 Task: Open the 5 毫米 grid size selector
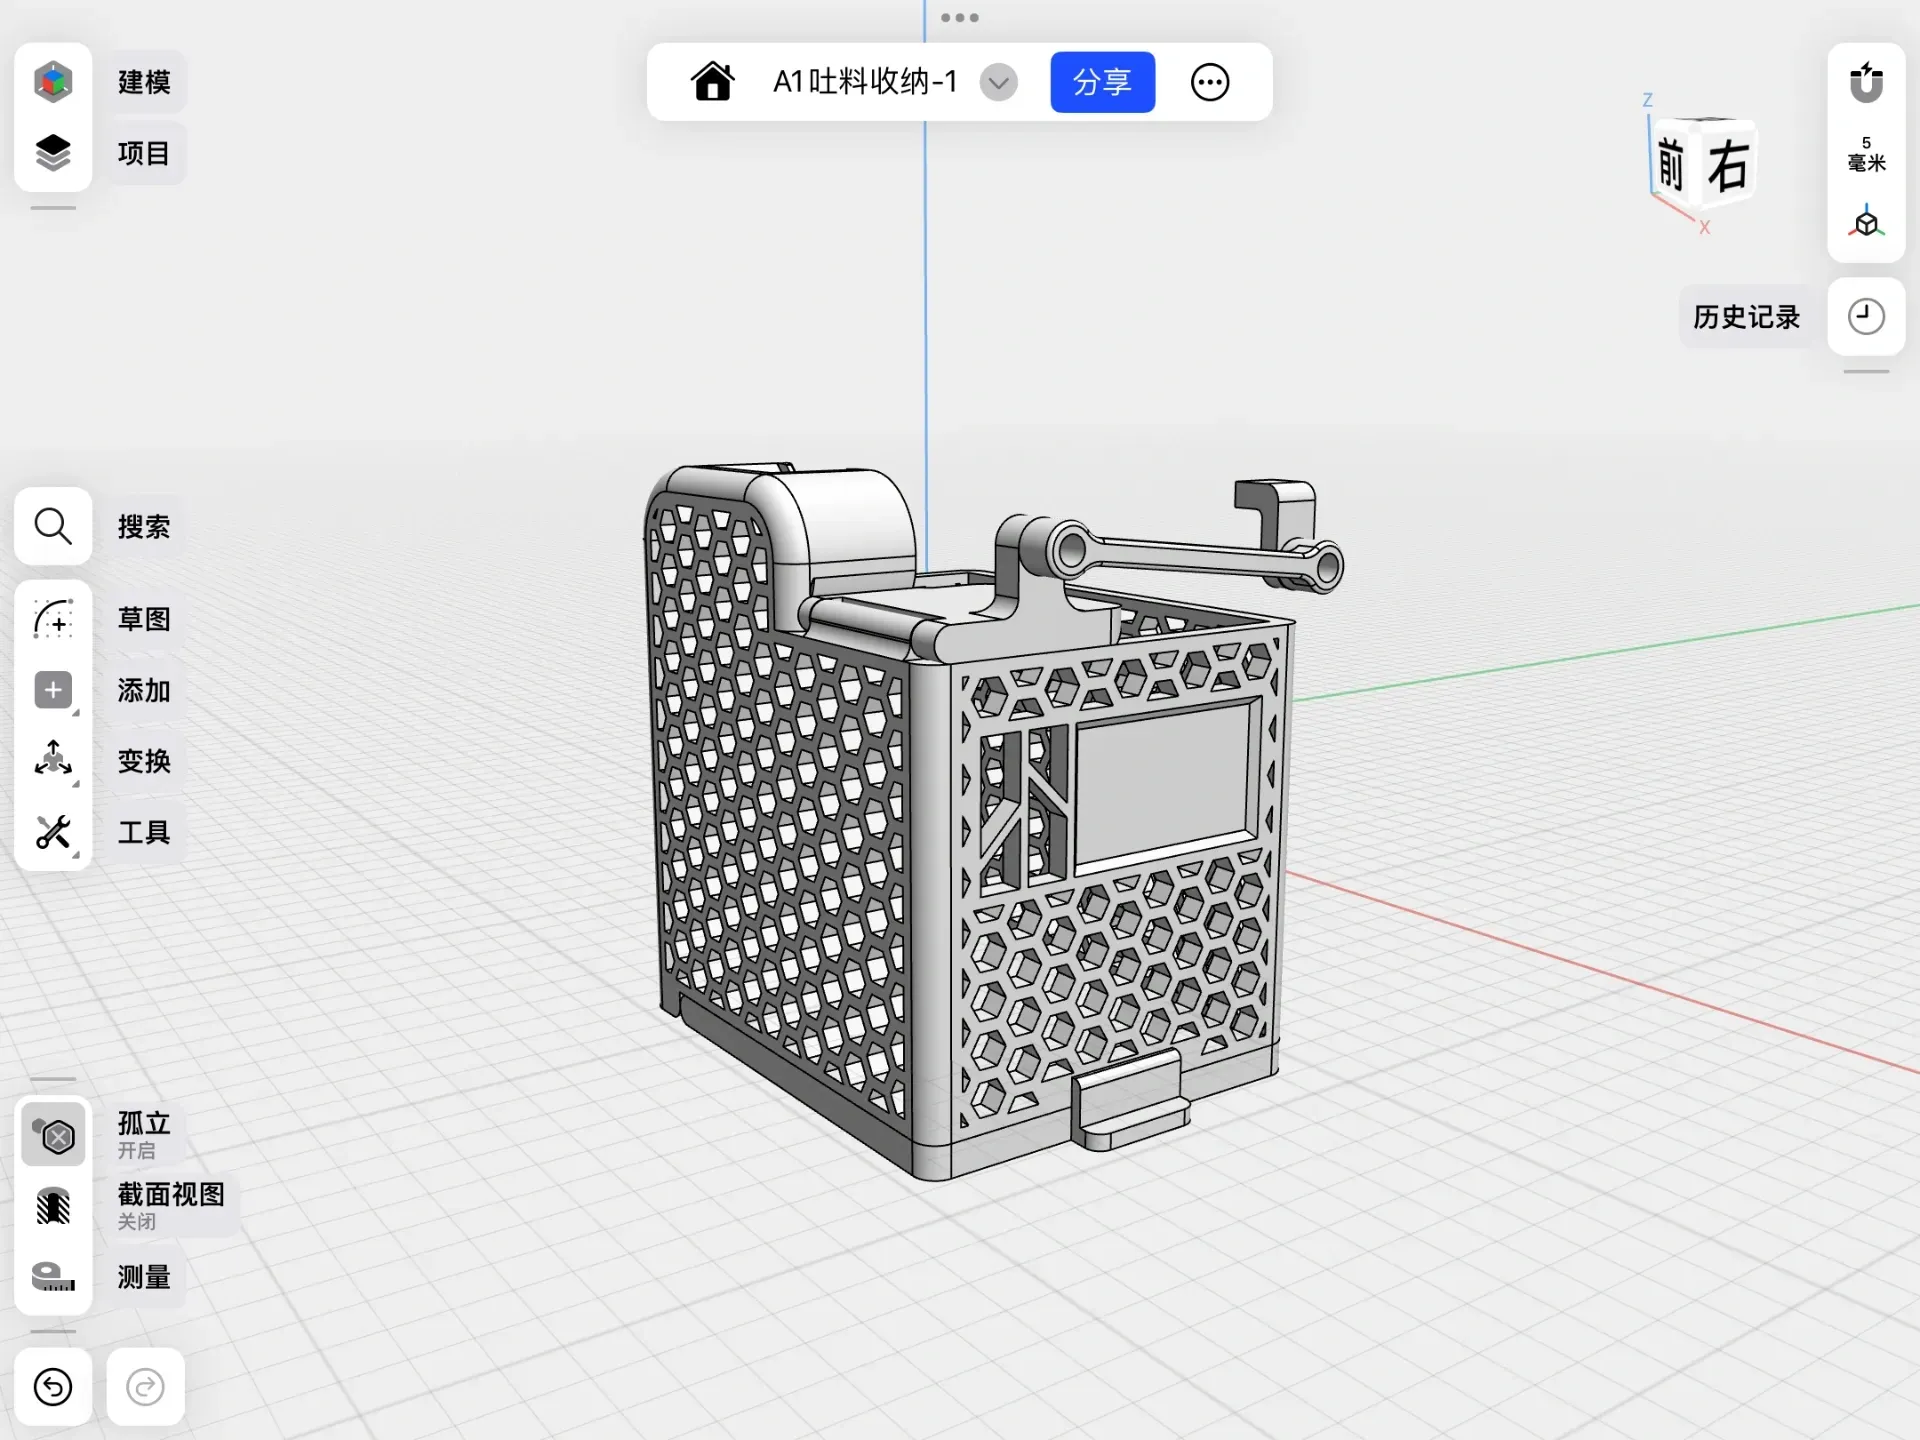coord(1865,154)
